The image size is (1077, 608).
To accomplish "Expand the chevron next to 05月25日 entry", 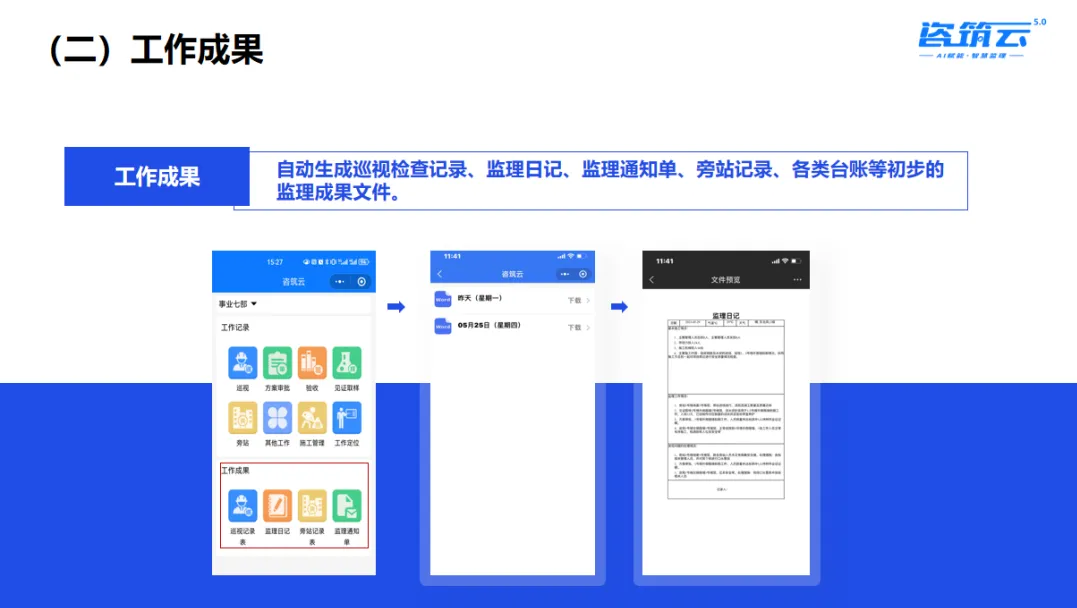I will click(588, 327).
